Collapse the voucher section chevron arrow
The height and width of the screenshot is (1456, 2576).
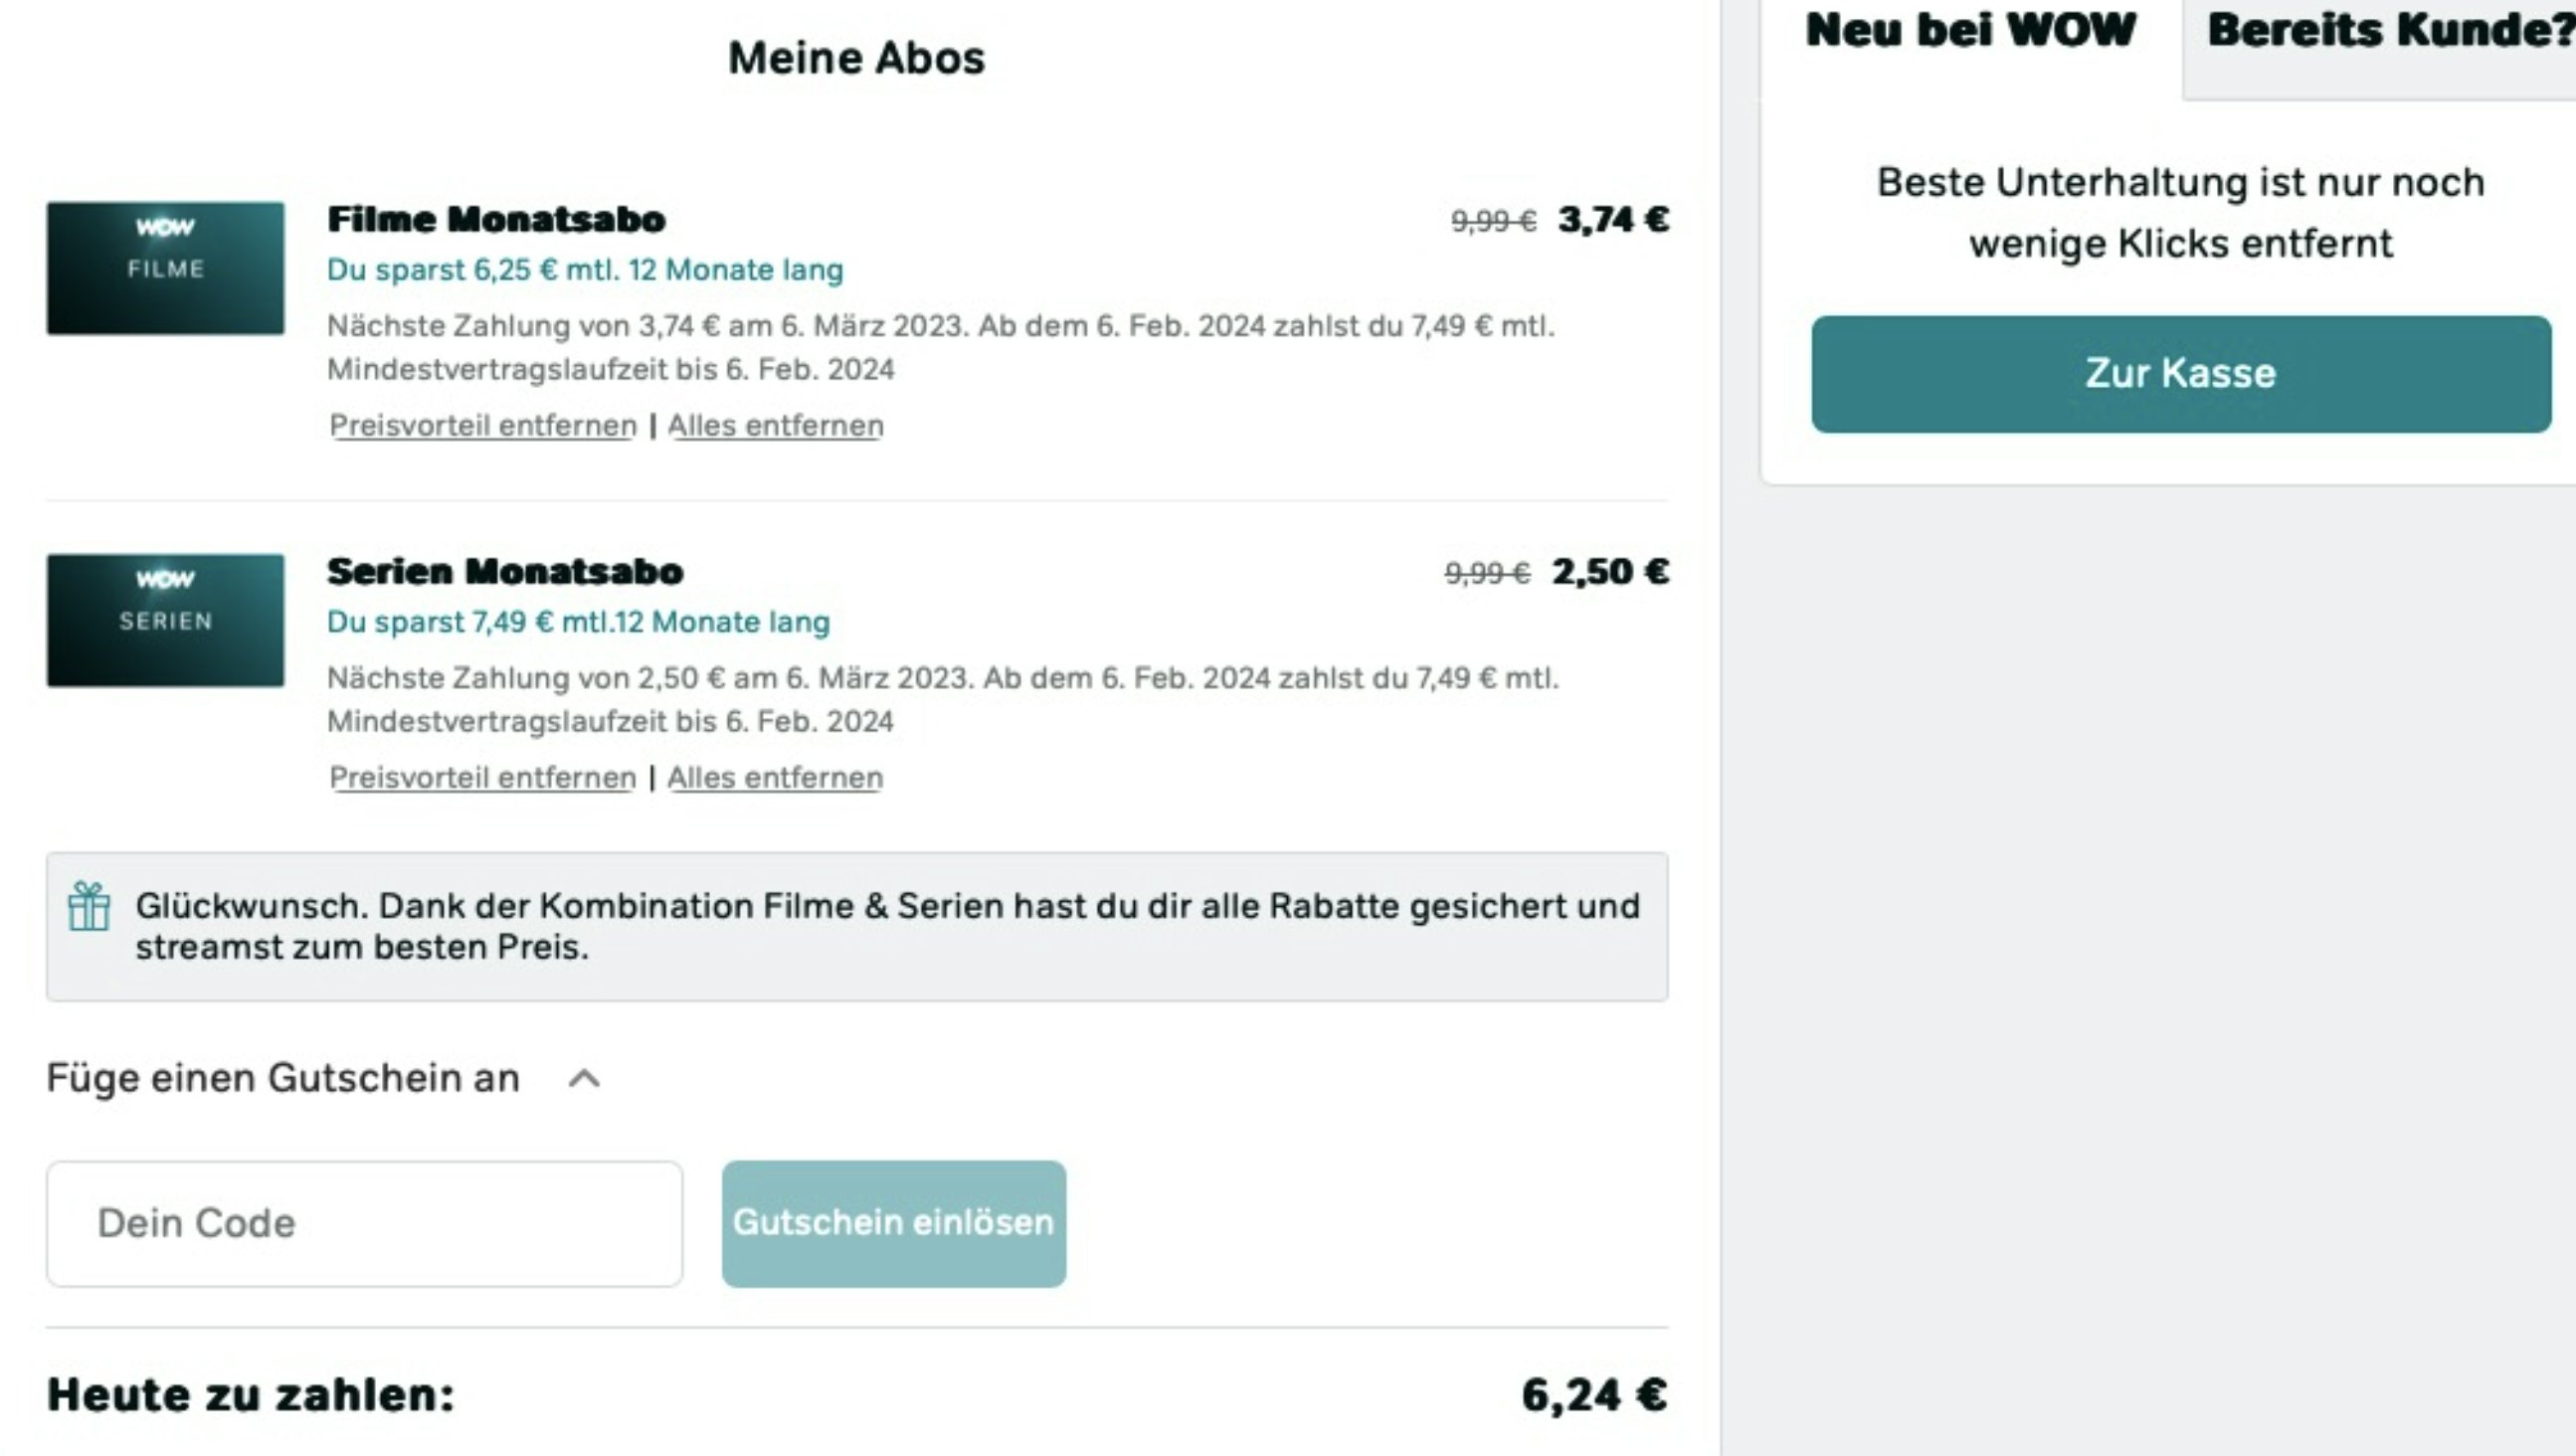(584, 1079)
